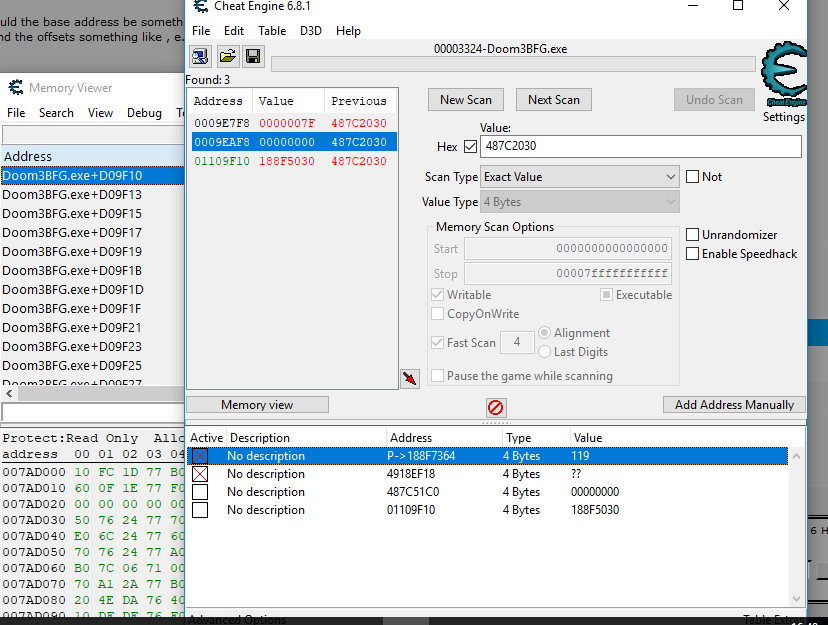Click the scan Value input field
Screen dimensions: 828x625
click(x=640, y=147)
